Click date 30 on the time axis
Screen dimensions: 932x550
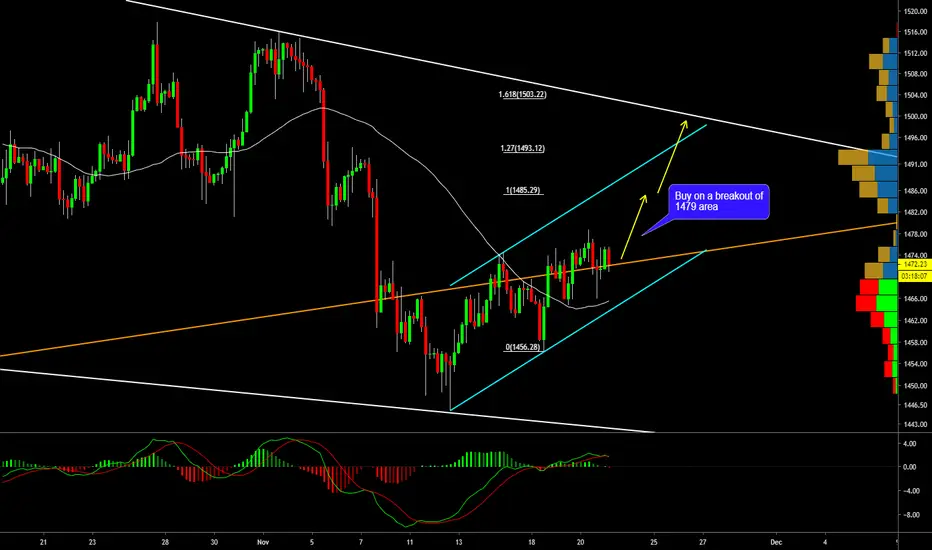click(214, 542)
